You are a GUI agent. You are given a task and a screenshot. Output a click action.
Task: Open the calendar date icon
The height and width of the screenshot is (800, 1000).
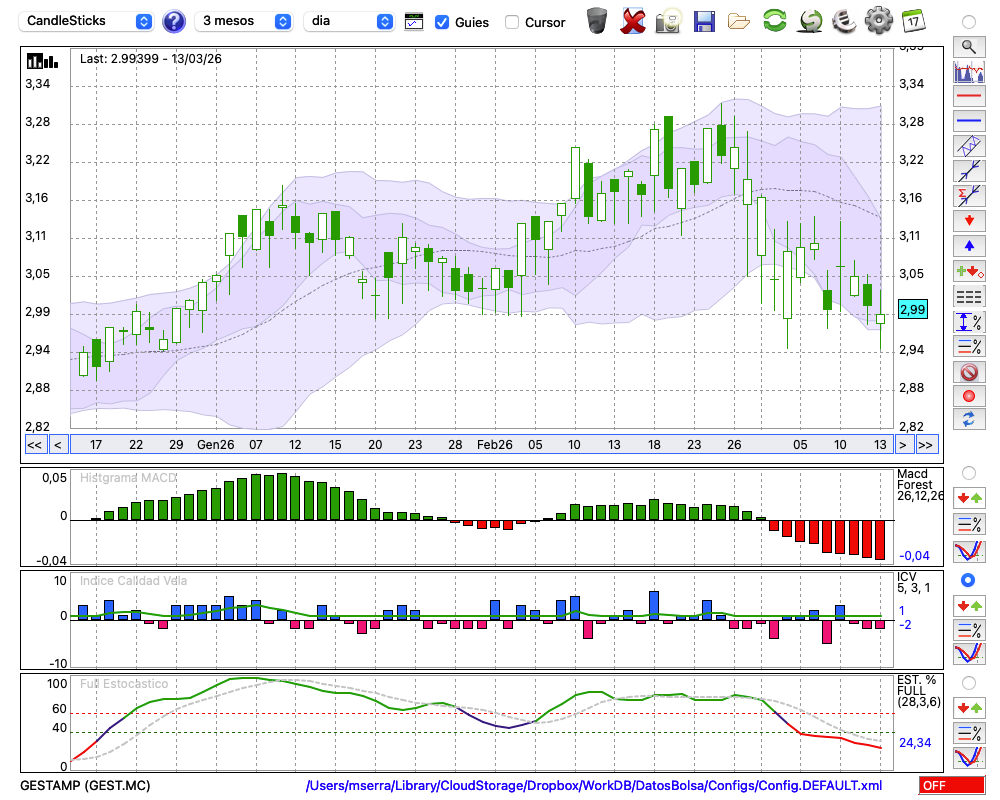(912, 21)
